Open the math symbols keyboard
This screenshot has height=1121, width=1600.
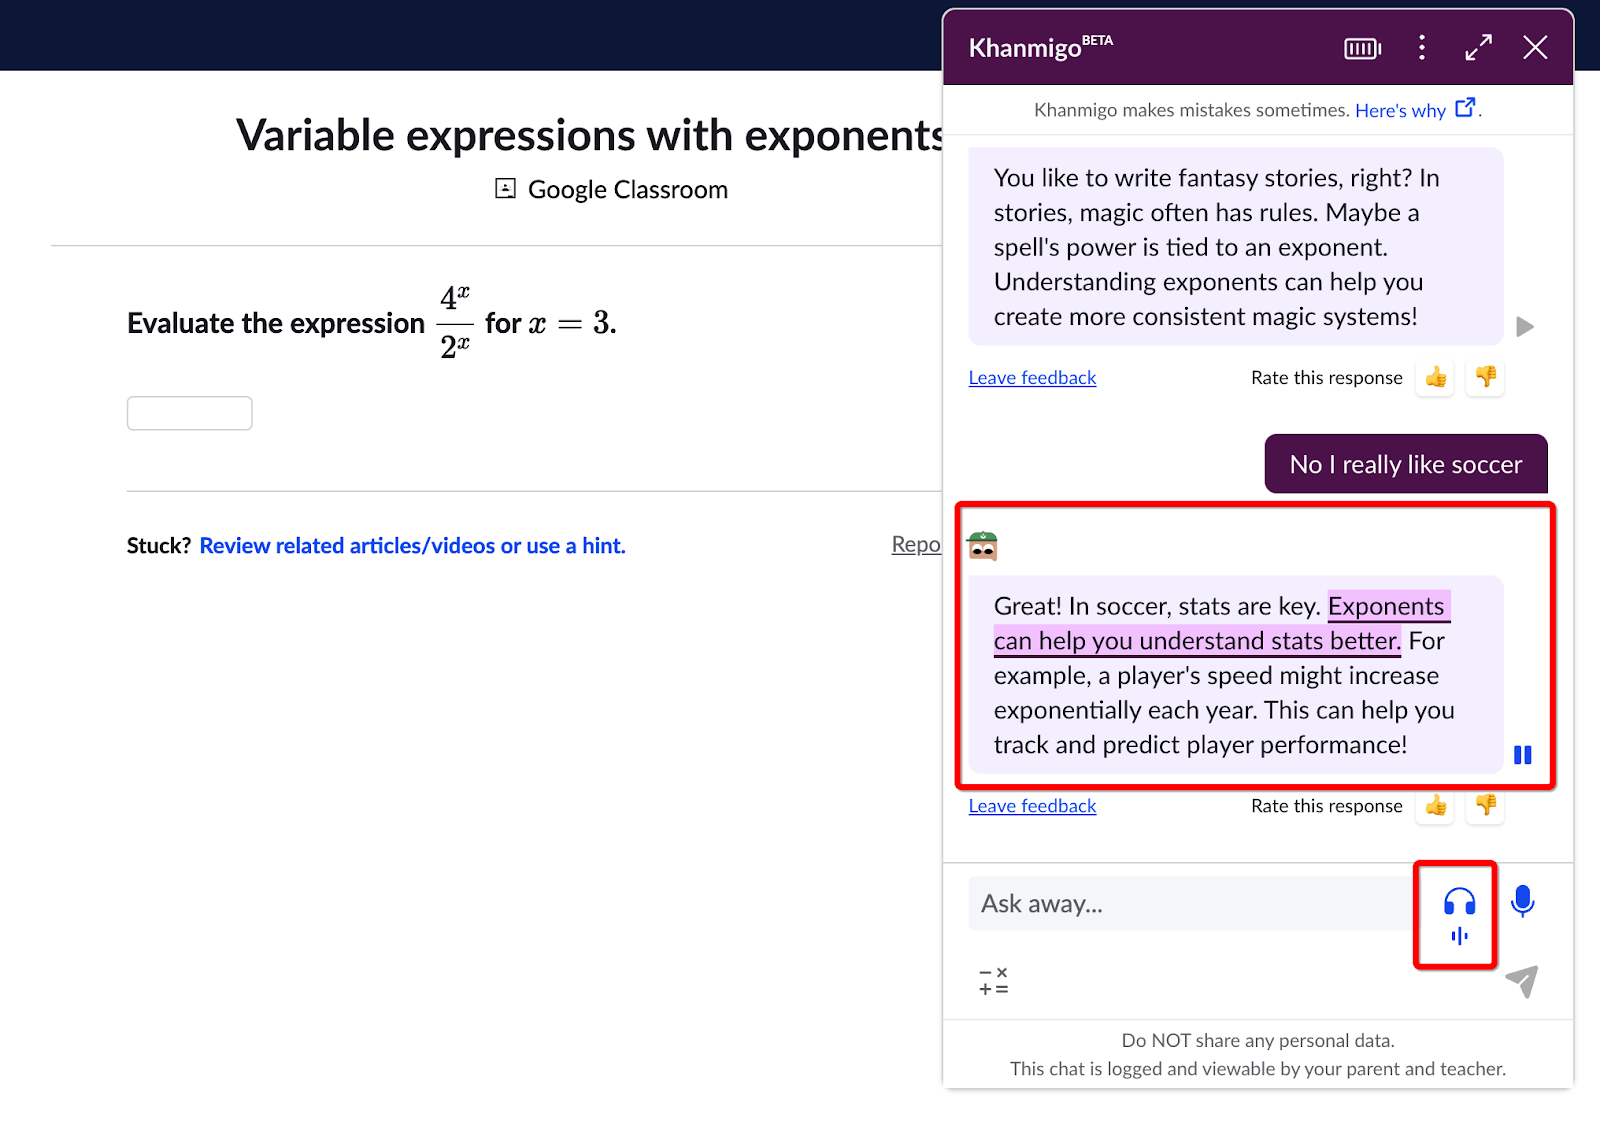pyautogui.click(x=992, y=980)
